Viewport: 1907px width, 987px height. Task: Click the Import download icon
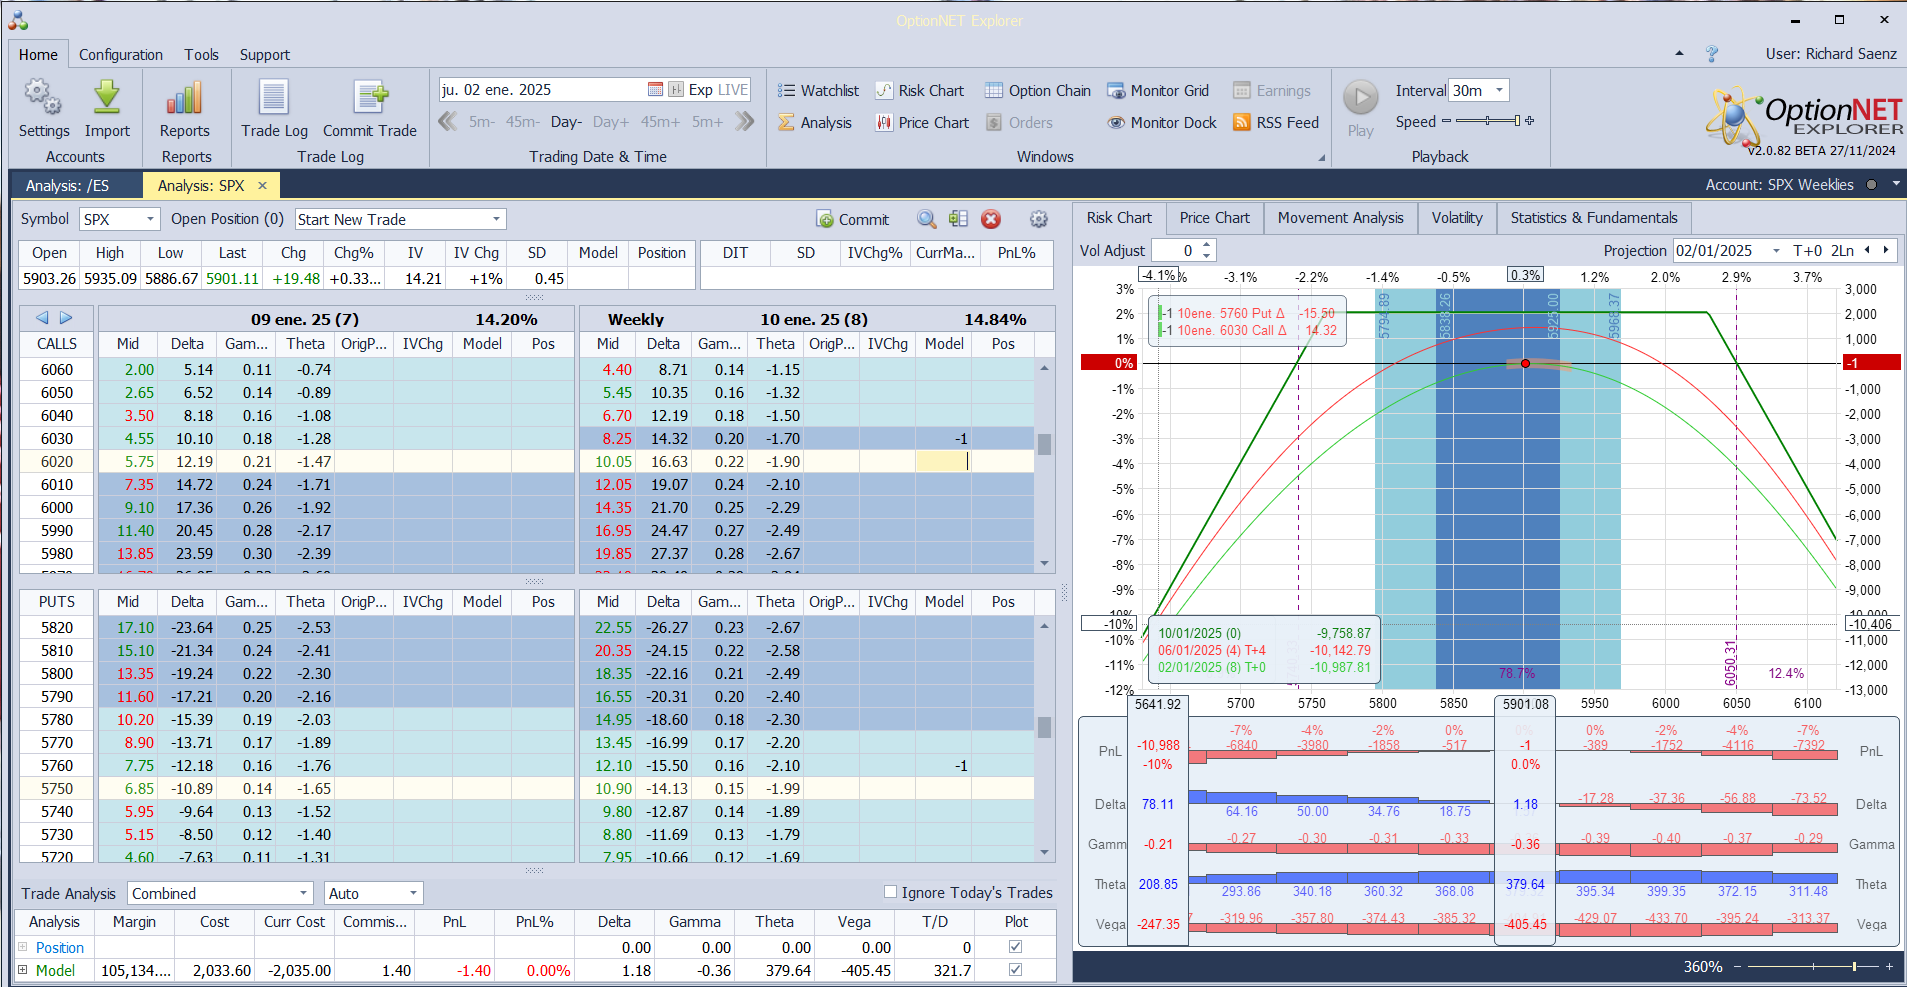107,98
